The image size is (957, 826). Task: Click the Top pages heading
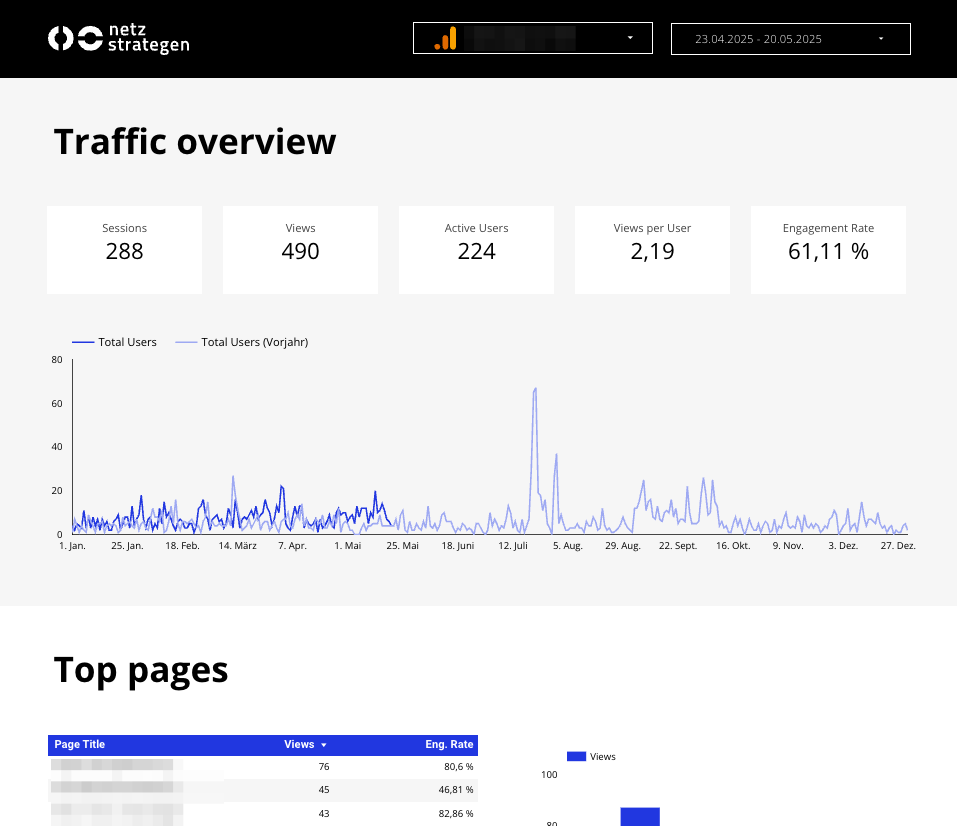[x=140, y=670]
